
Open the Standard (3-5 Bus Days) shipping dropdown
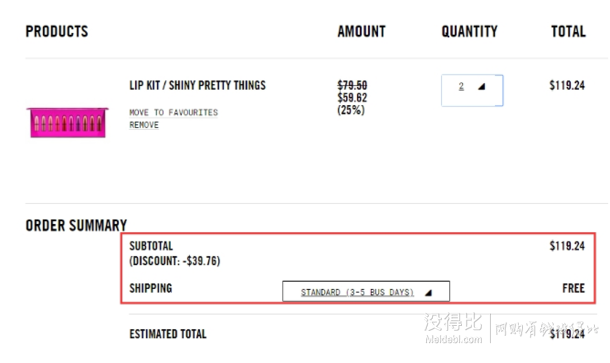[366, 291]
